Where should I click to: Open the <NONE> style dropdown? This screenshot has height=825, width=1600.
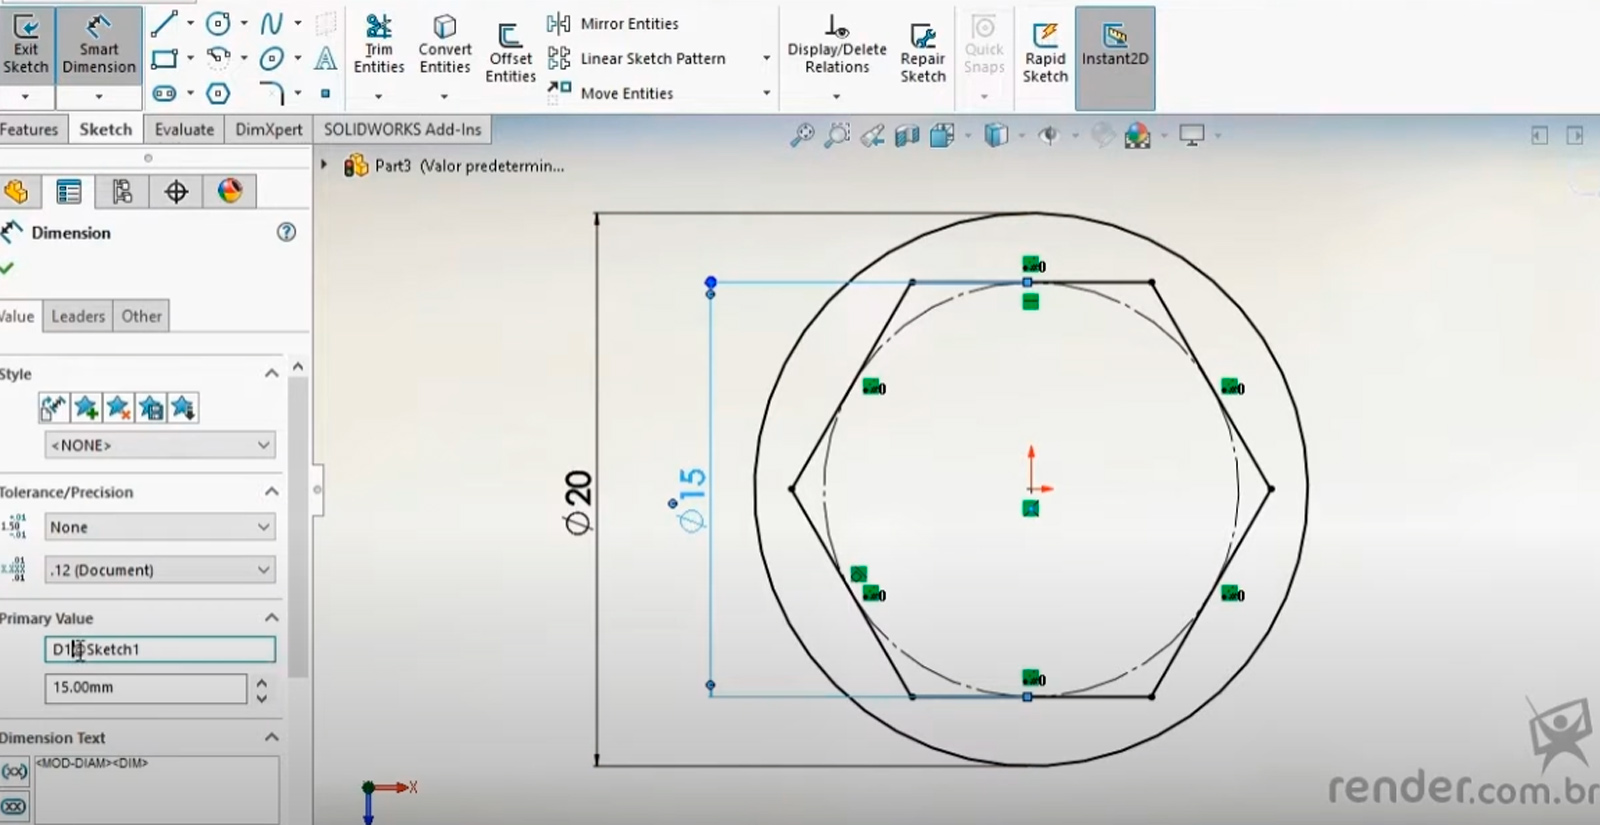[160, 445]
